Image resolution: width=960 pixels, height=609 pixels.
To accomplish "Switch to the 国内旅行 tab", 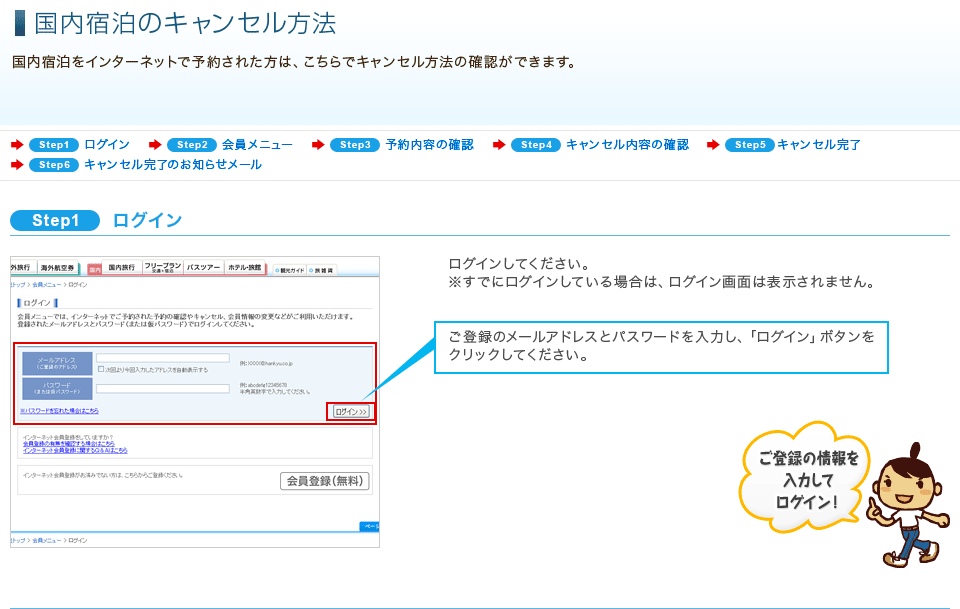I will click(x=121, y=266).
